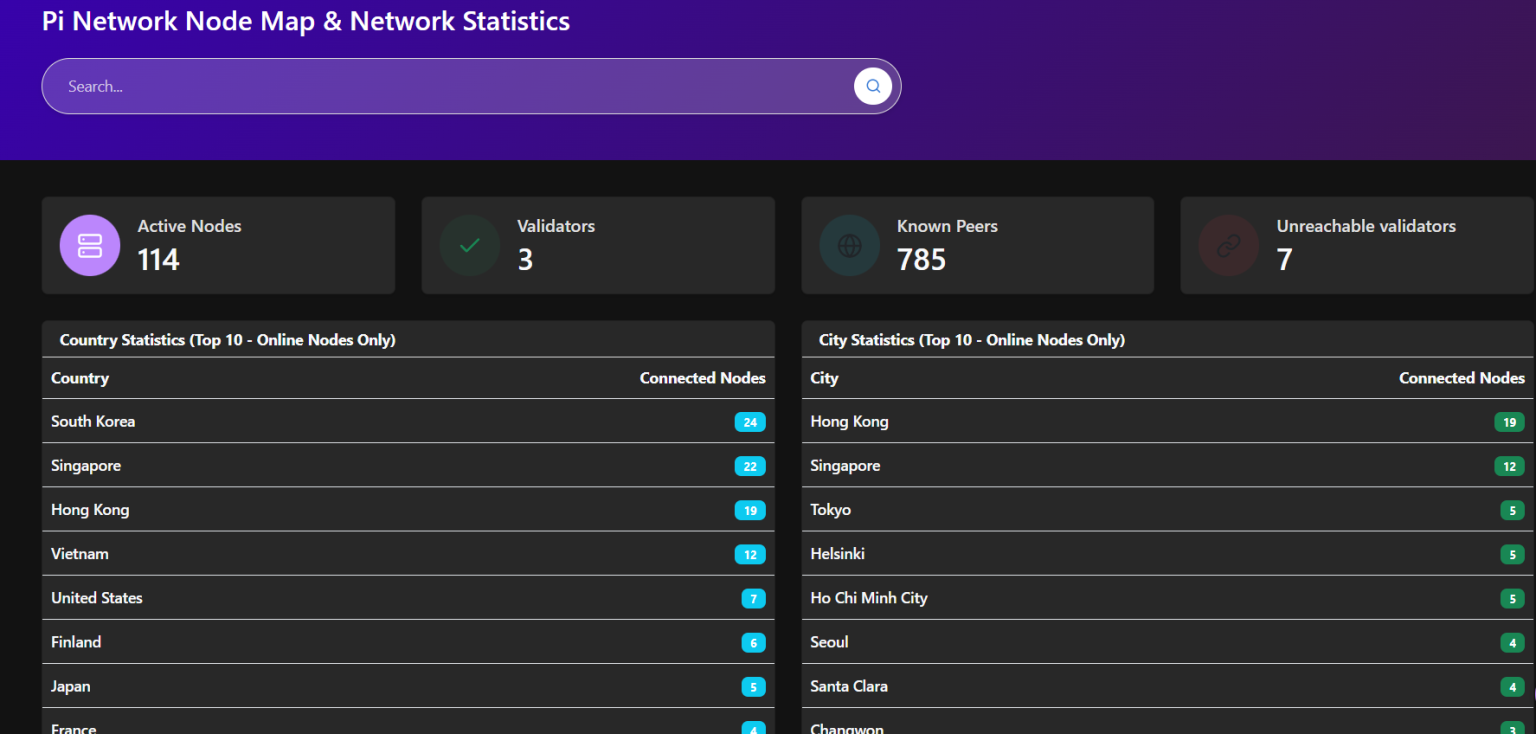Click the Country column header
Screen dimensions: 1536x734
tap(79, 378)
